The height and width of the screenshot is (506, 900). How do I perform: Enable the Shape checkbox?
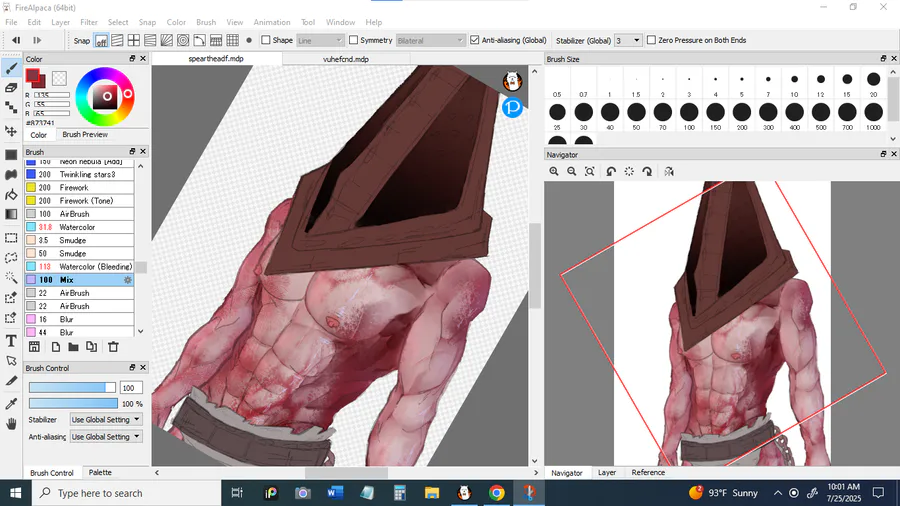(266, 40)
